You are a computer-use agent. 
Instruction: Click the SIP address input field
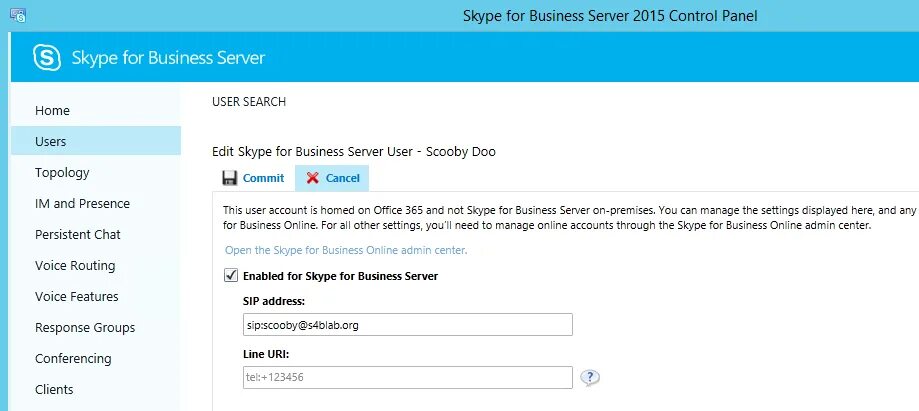point(407,325)
